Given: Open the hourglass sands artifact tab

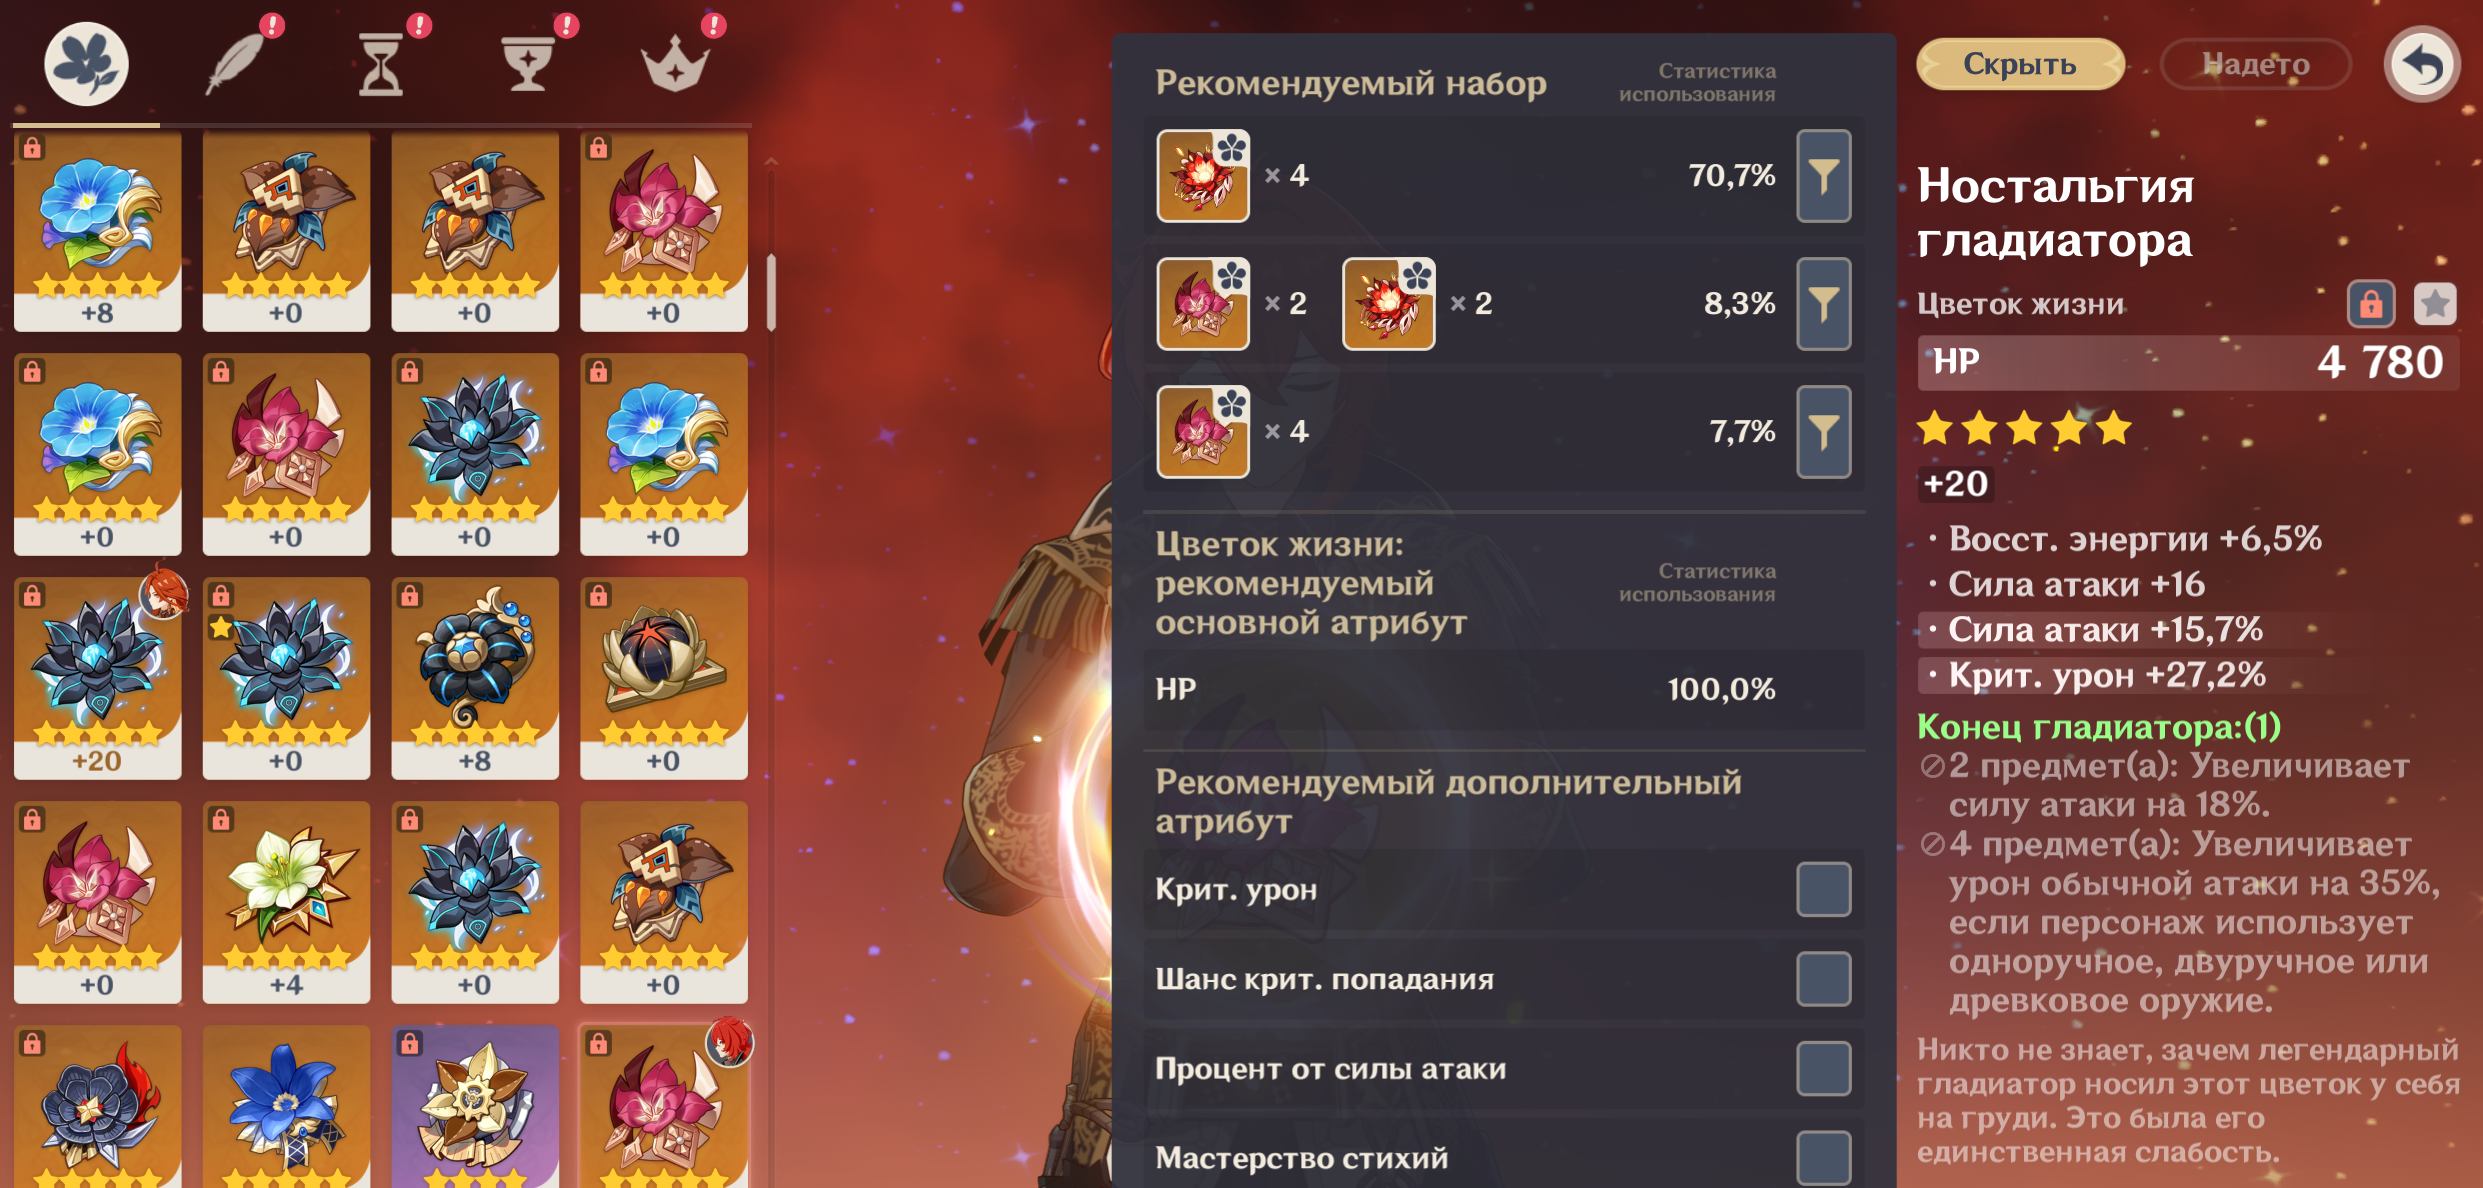Looking at the screenshot, I should (381, 64).
